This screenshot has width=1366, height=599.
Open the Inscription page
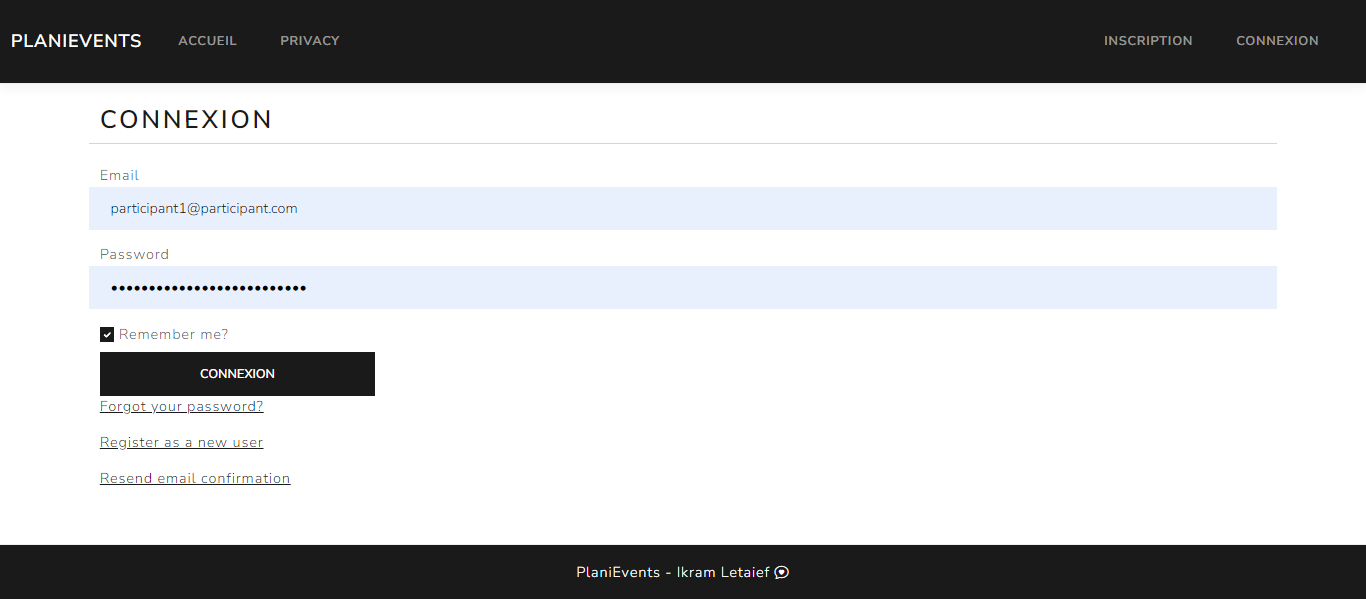[x=1148, y=41]
